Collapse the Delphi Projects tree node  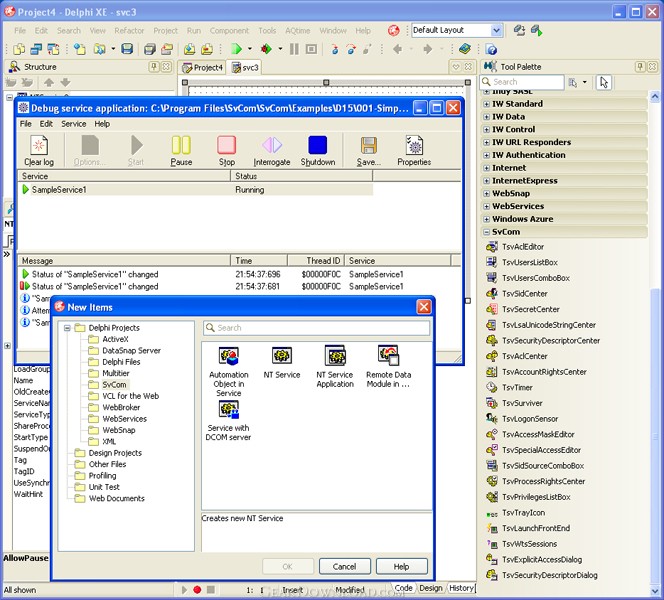pos(67,328)
